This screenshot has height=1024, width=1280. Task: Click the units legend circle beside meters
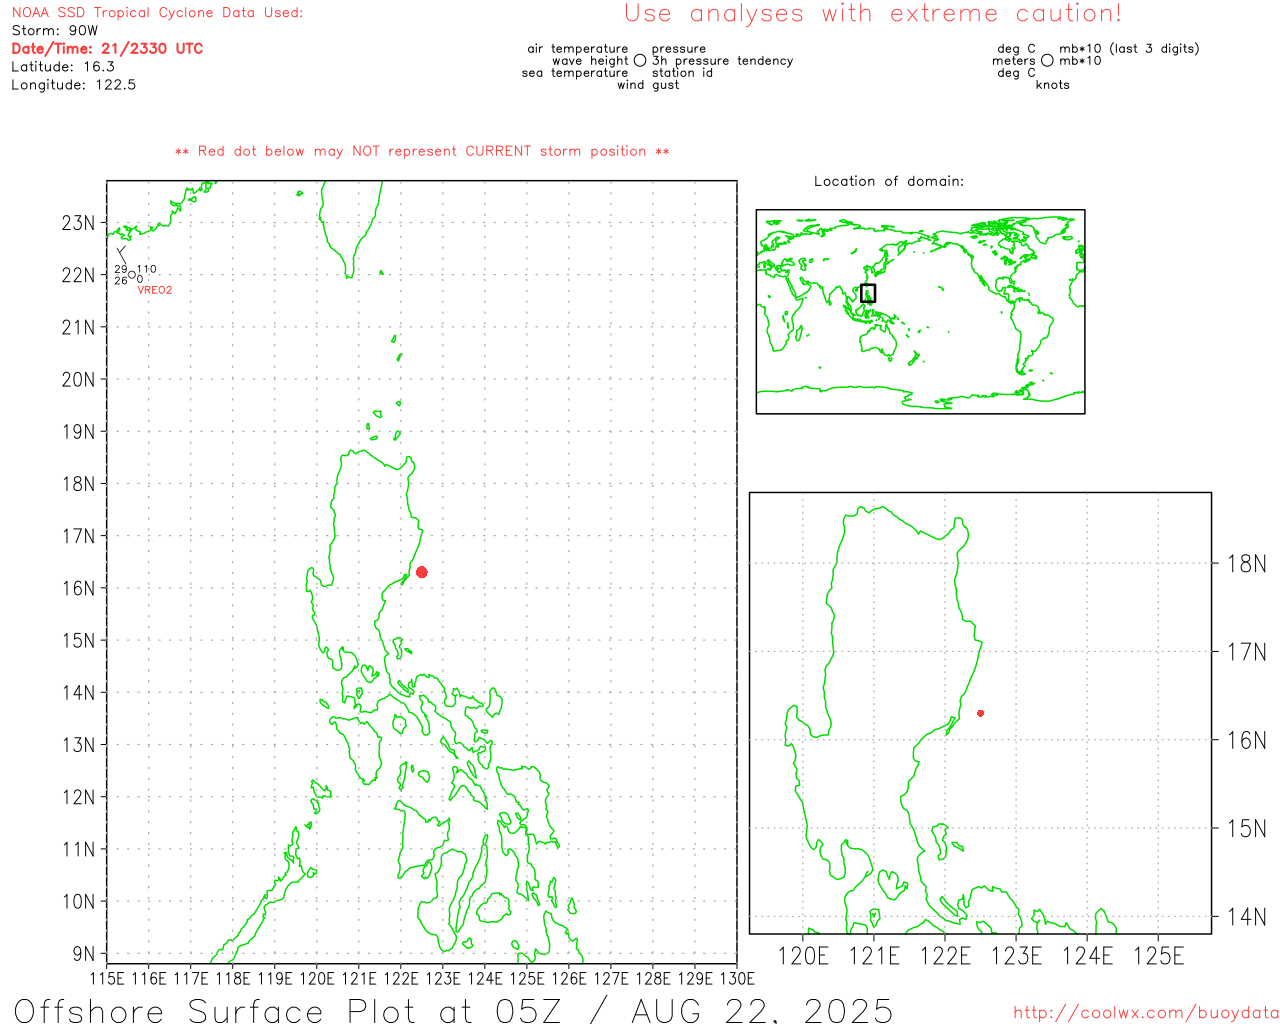[1047, 61]
